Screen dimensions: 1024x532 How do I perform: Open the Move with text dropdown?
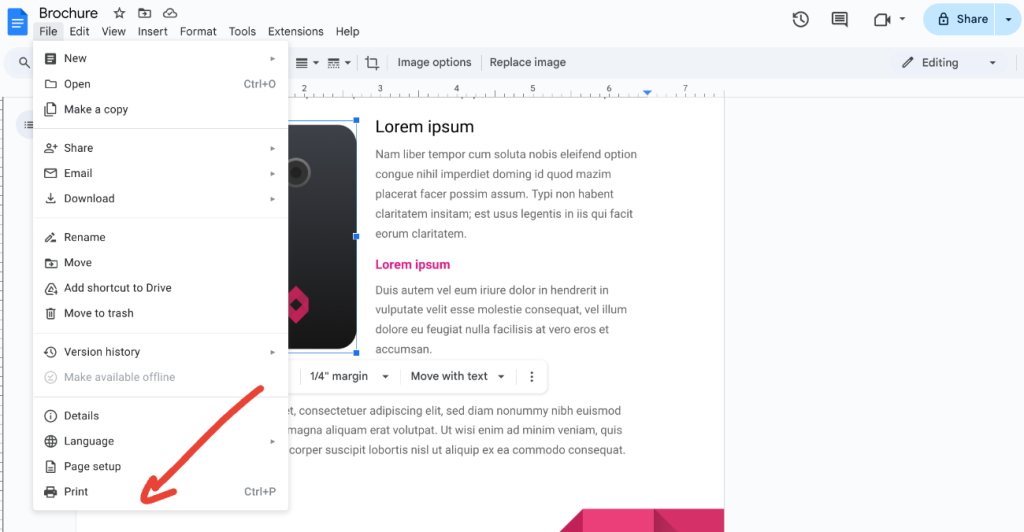(458, 376)
